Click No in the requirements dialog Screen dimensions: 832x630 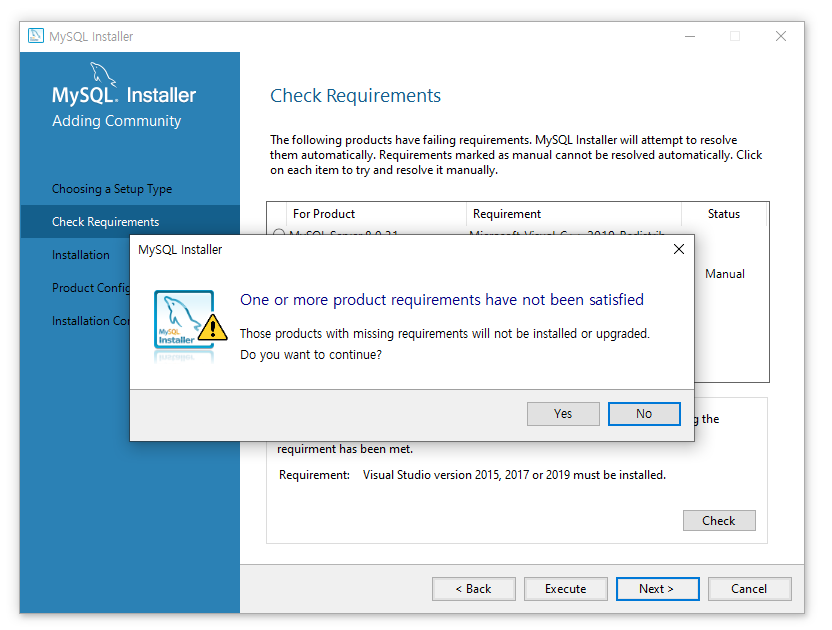pyautogui.click(x=644, y=413)
